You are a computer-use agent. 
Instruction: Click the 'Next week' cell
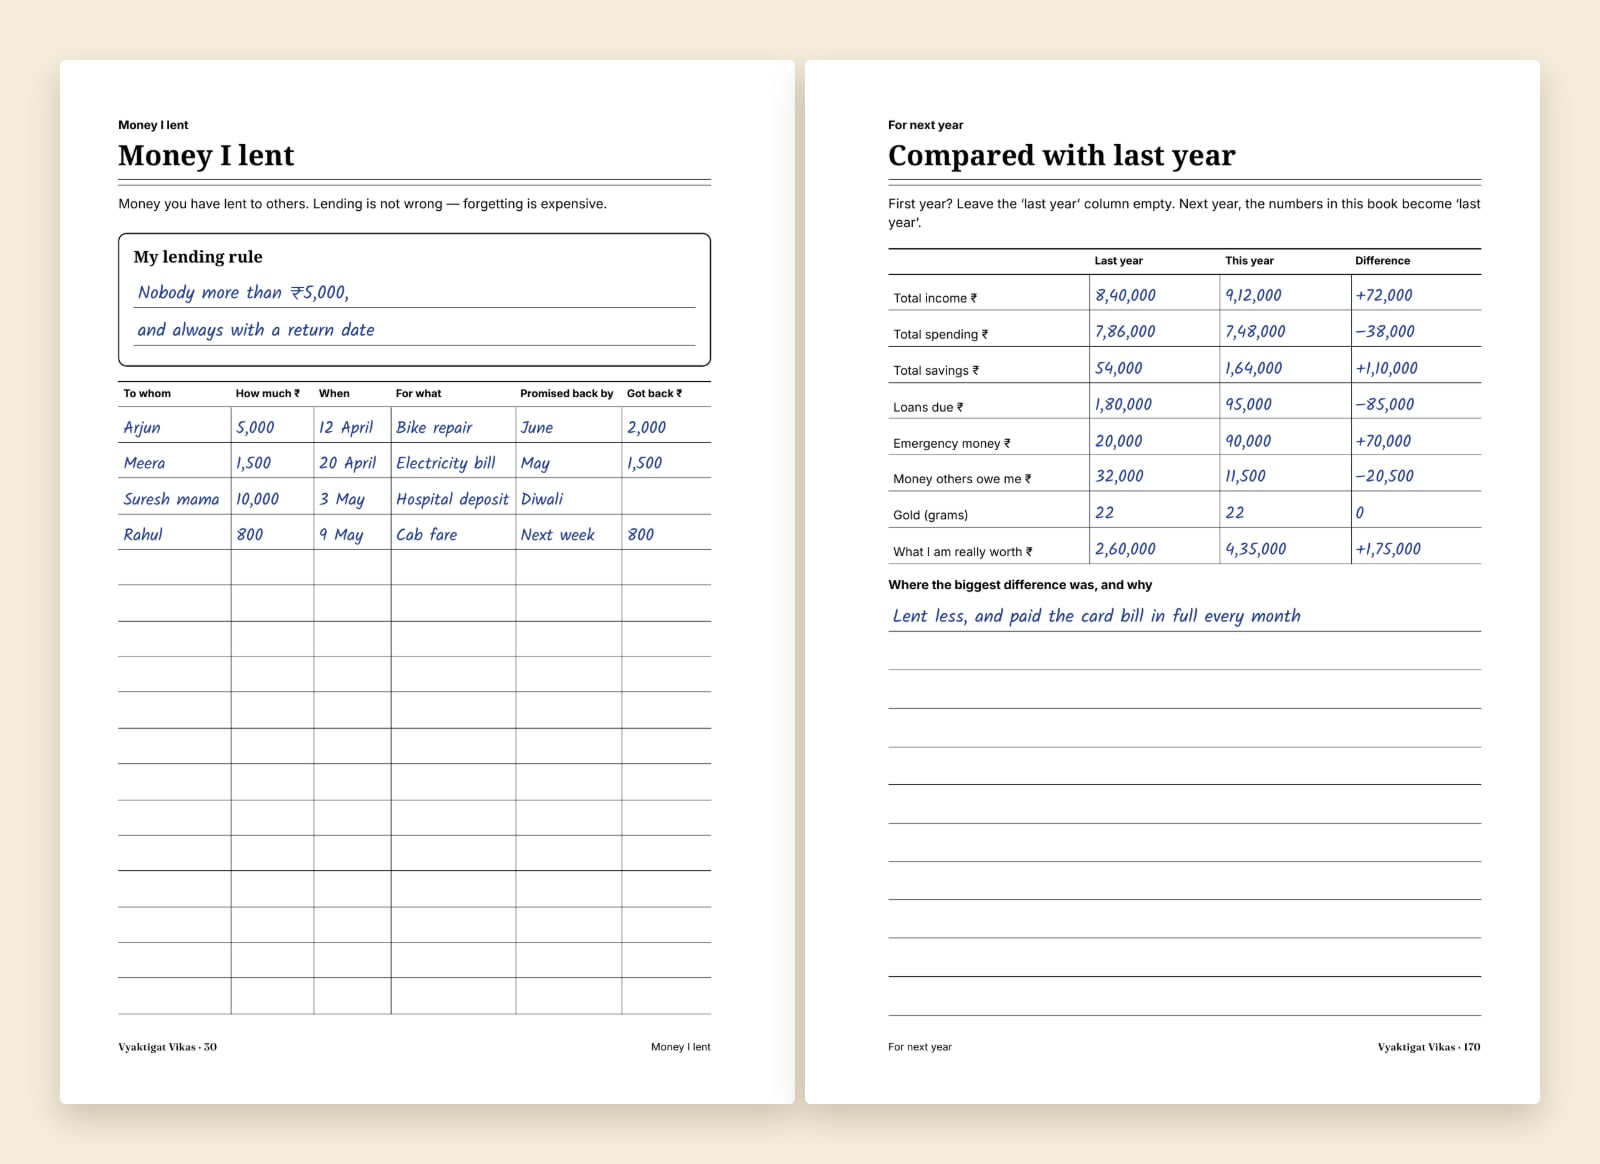tap(557, 535)
